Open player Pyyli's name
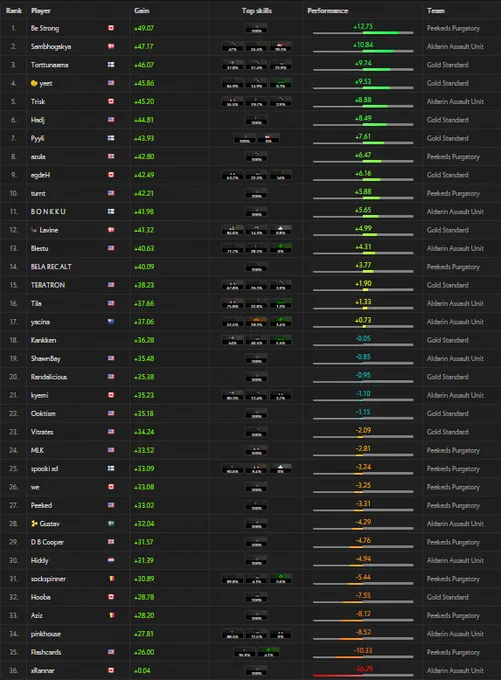This screenshot has height=680, width=501. pos(37,138)
